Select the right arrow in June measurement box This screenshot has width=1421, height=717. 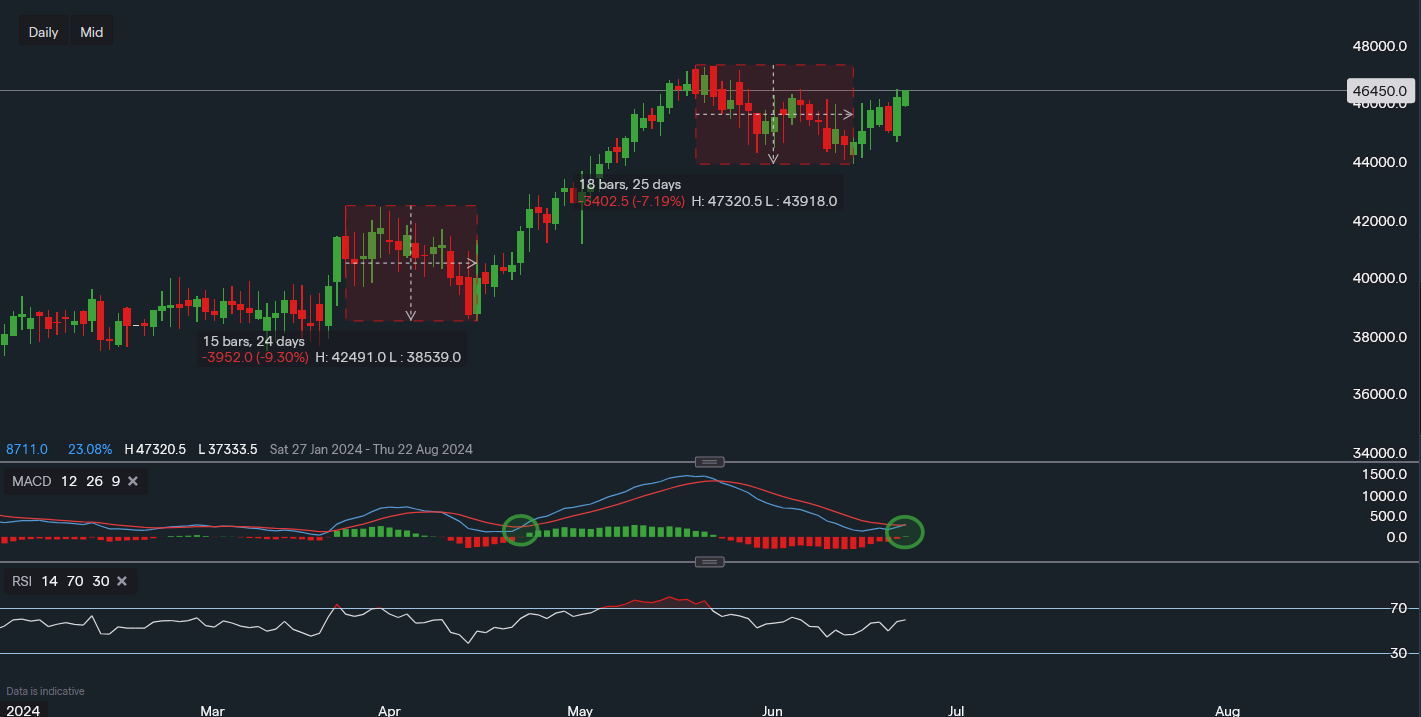[848, 114]
